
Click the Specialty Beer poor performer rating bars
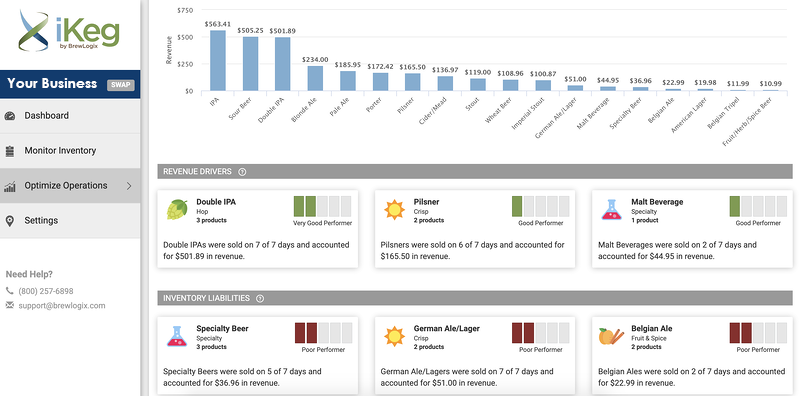click(324, 333)
